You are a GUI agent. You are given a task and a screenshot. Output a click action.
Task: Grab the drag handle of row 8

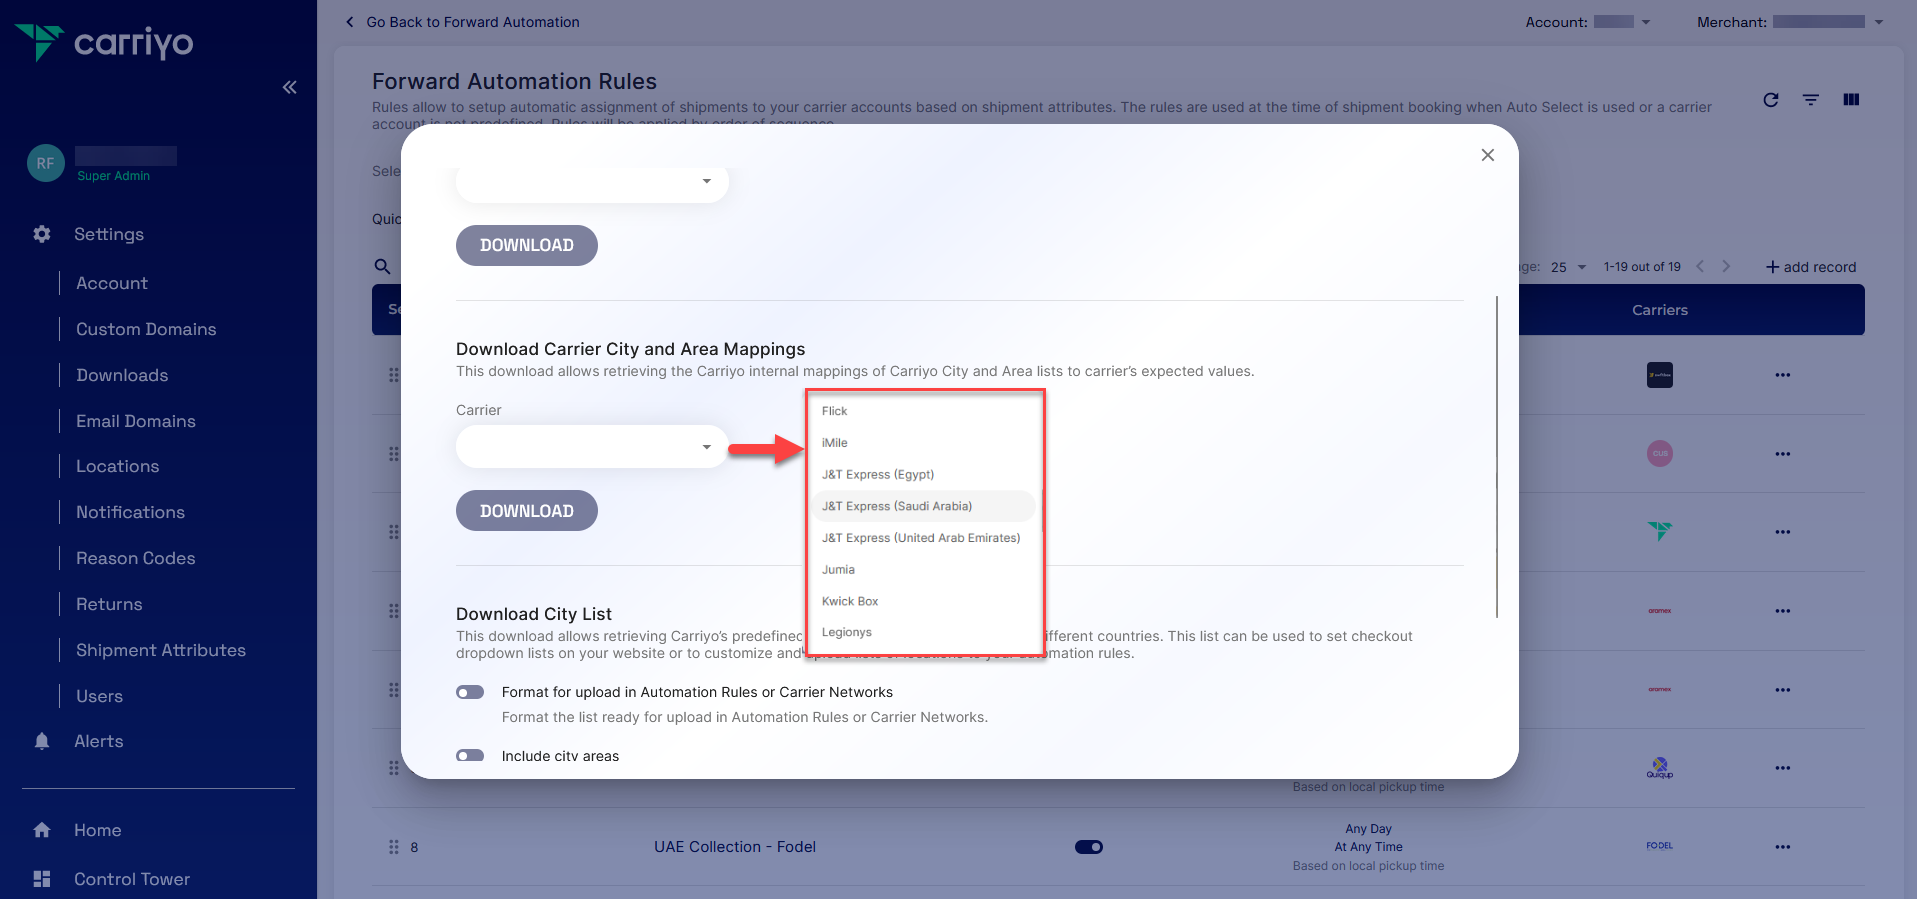[x=393, y=847]
